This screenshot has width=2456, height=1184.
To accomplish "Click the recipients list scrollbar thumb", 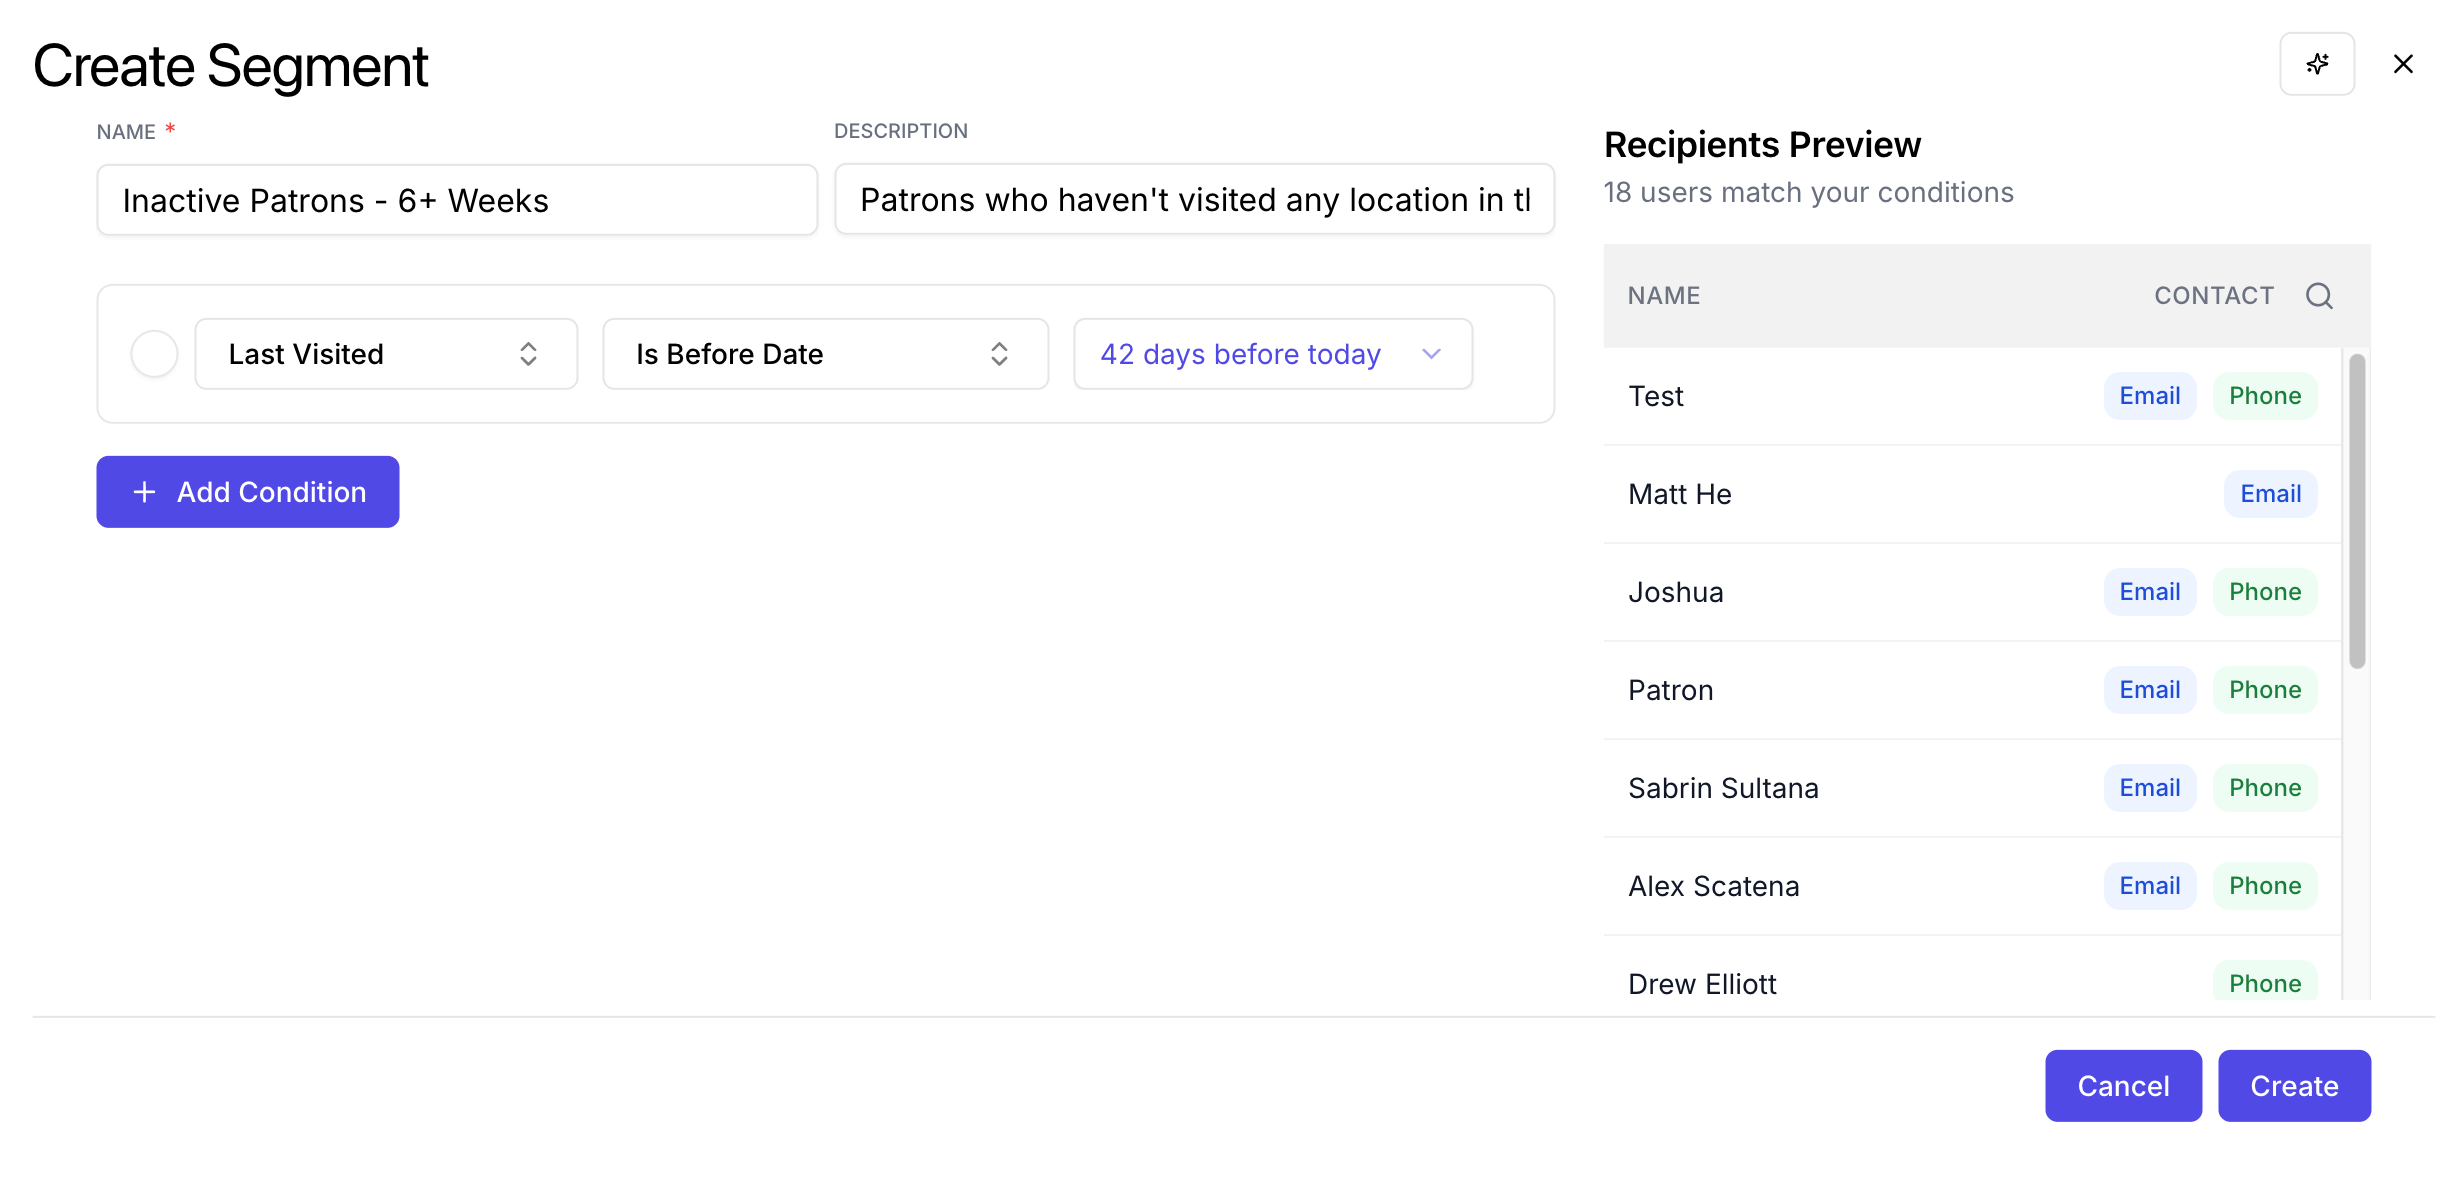I will 2357,510.
